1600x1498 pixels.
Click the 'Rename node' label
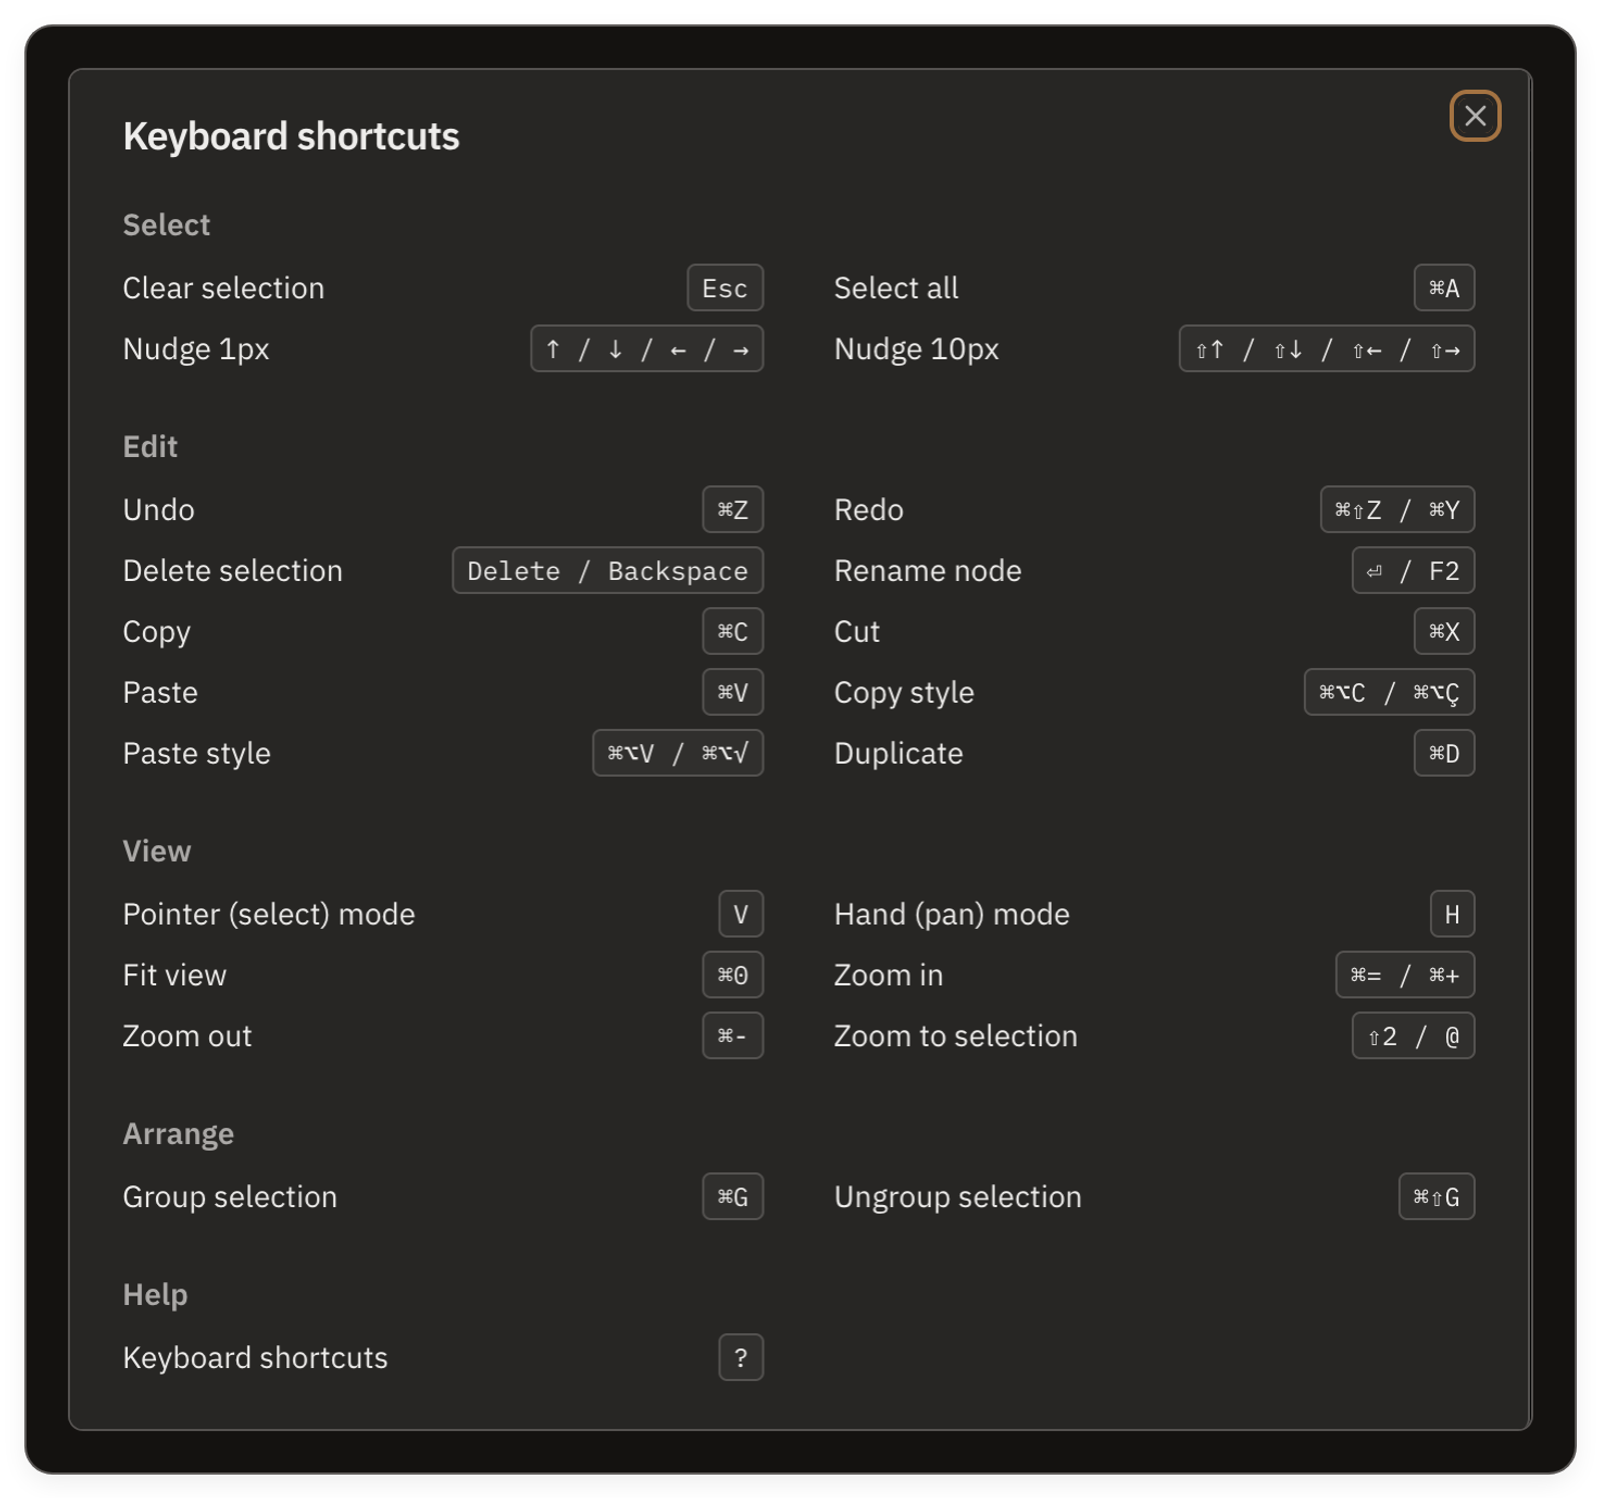(927, 571)
